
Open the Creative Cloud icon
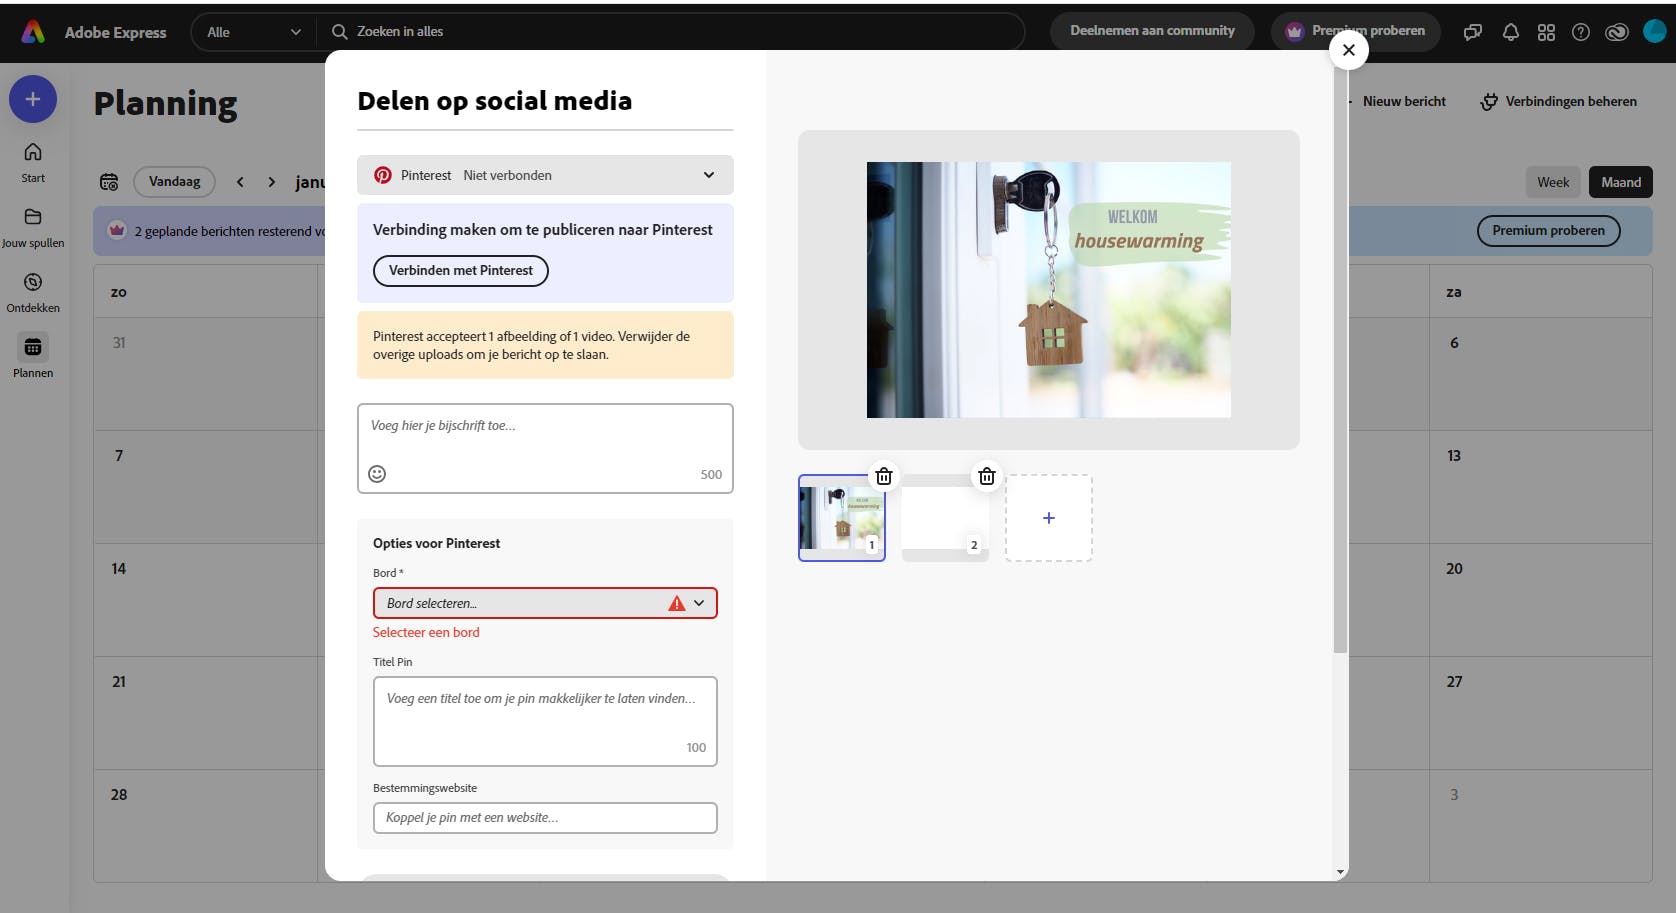1617,32
